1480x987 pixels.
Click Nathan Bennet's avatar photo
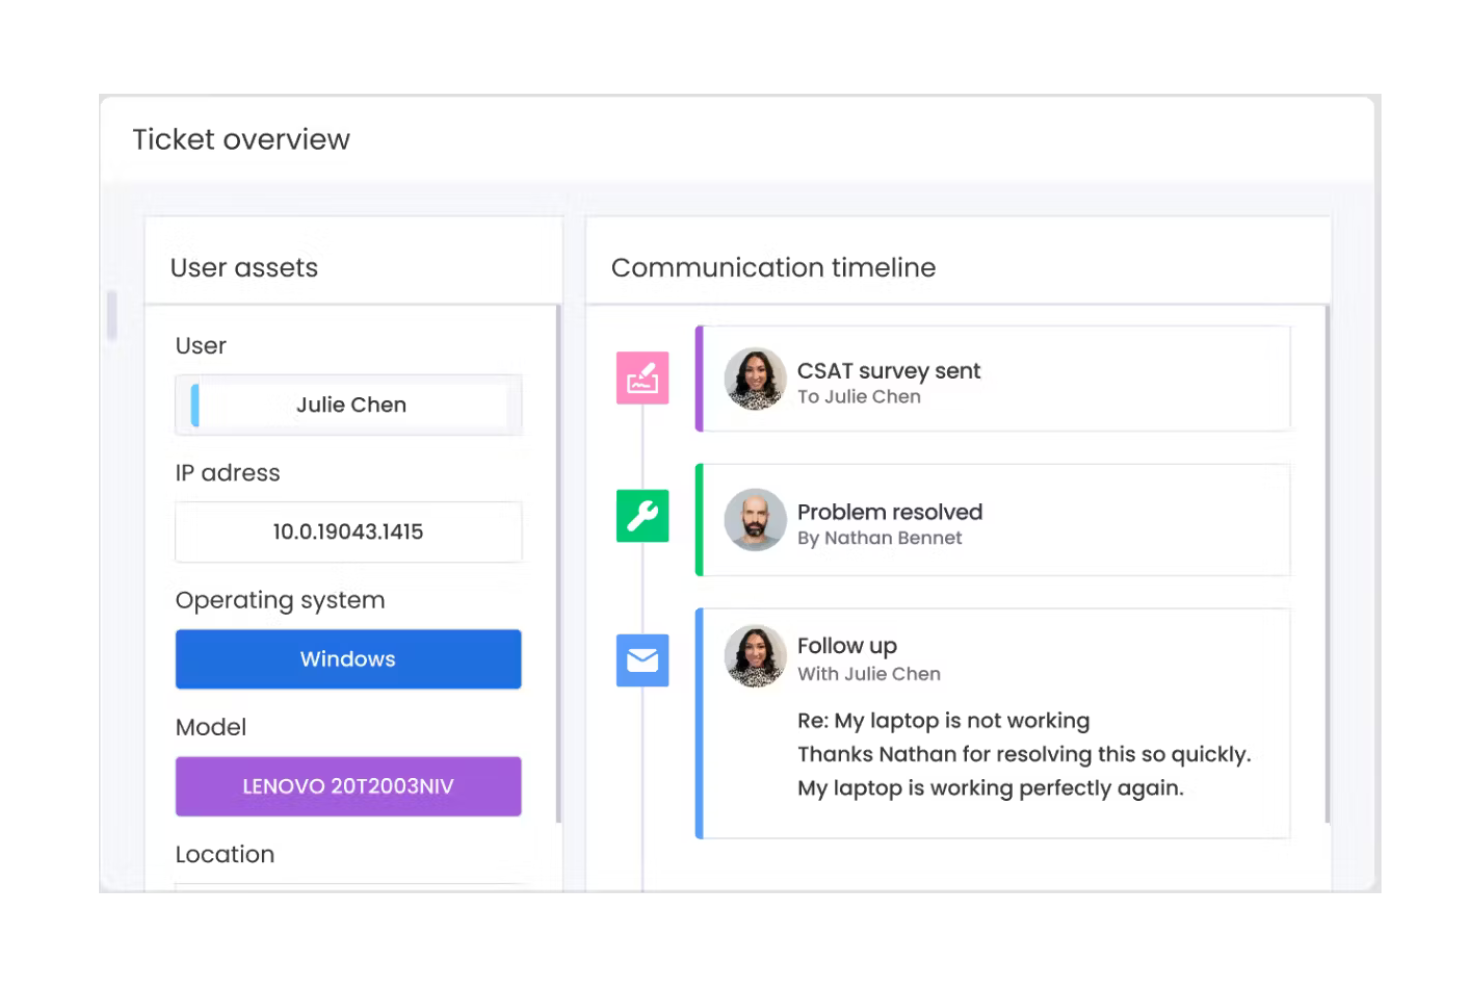tap(755, 520)
